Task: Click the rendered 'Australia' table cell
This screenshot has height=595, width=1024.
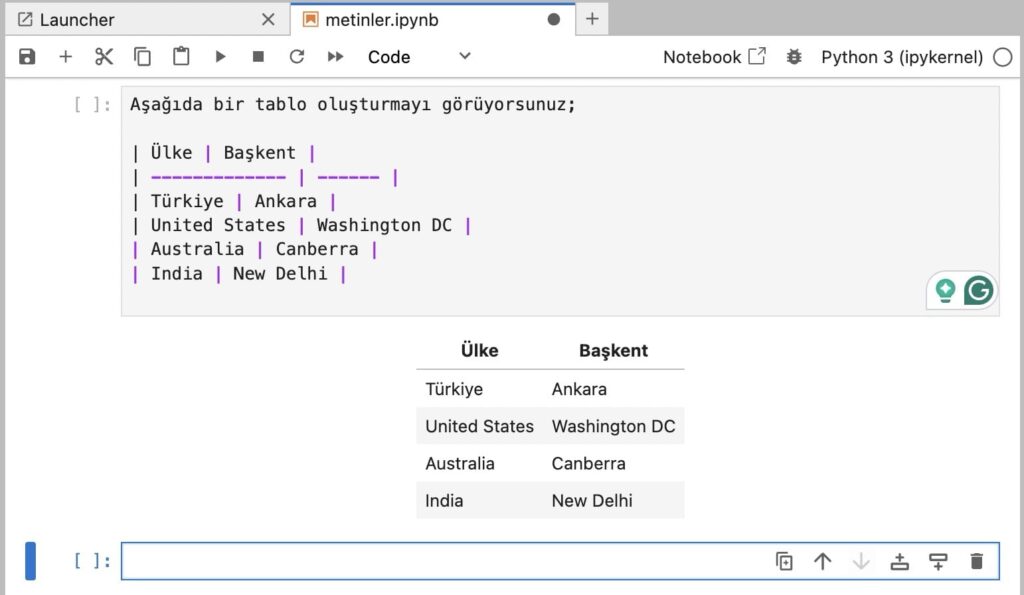Action: (460, 464)
